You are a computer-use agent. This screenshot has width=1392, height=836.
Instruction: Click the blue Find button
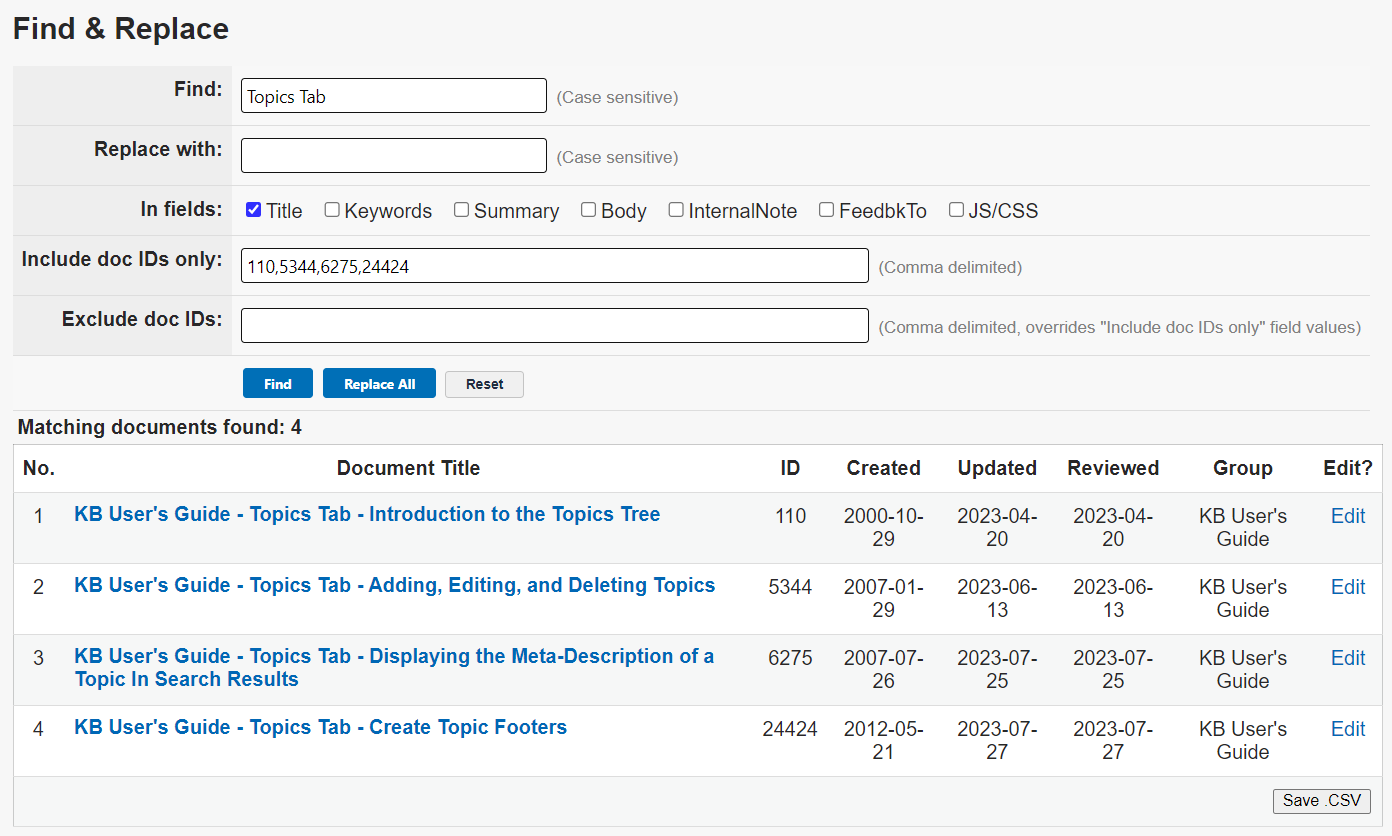click(x=278, y=384)
